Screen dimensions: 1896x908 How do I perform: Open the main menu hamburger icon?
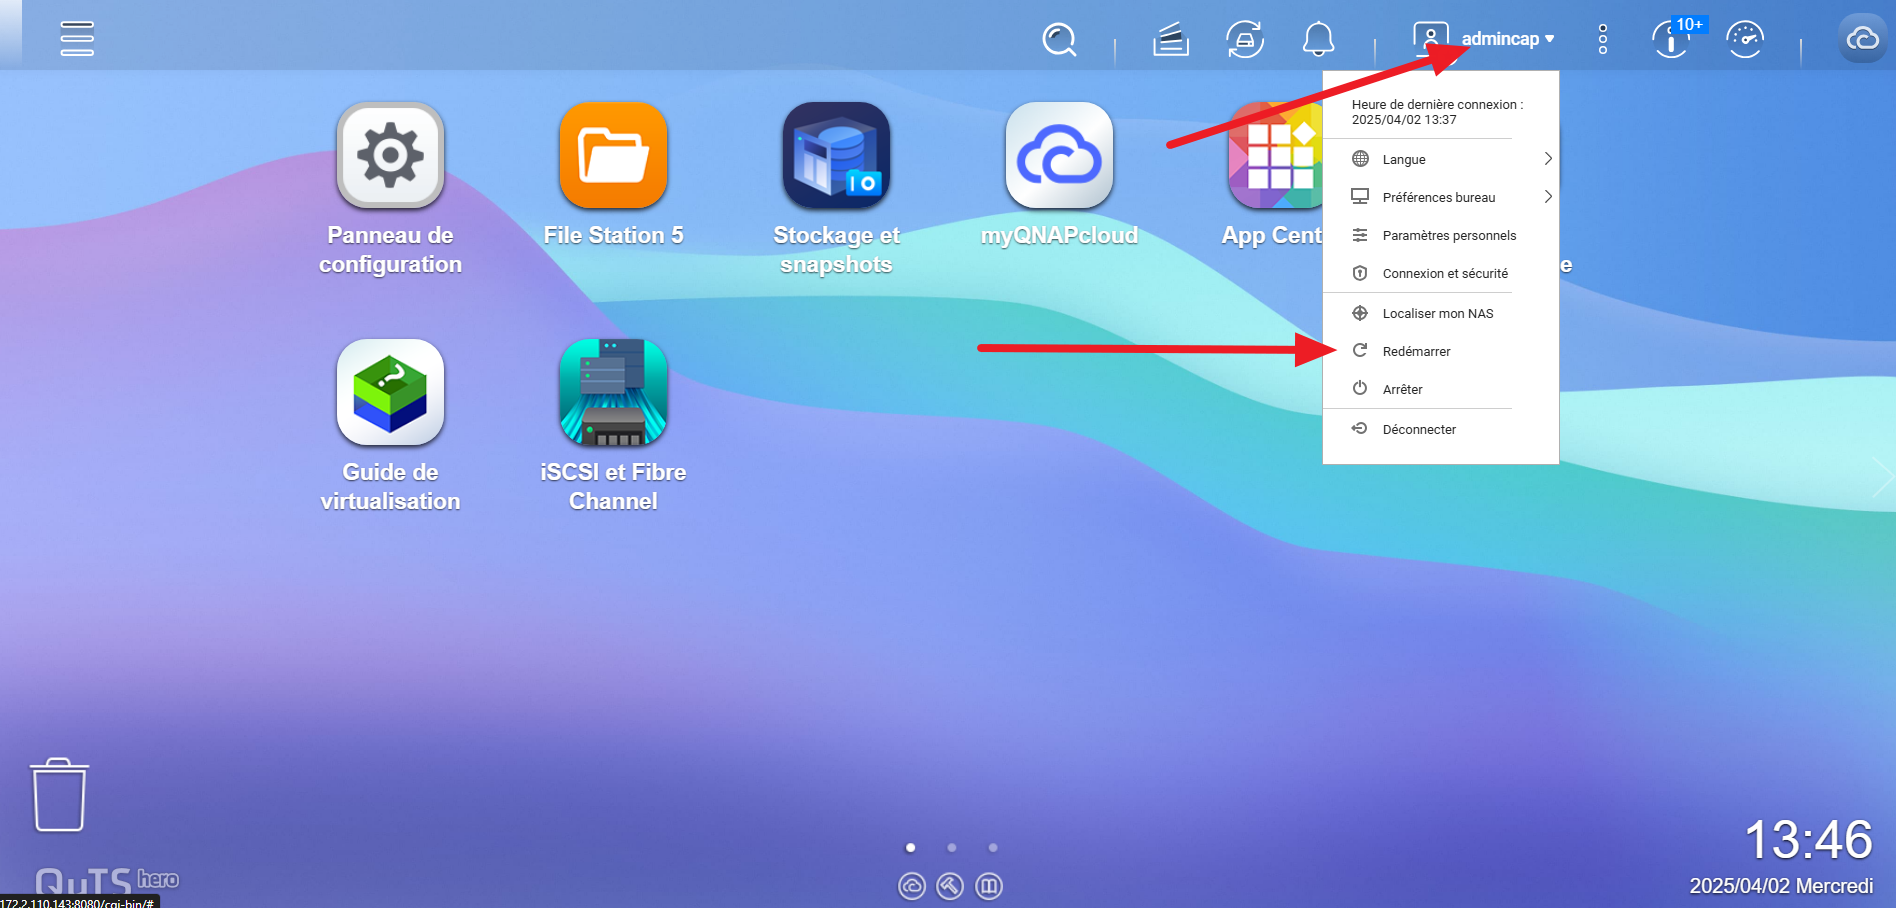[77, 39]
